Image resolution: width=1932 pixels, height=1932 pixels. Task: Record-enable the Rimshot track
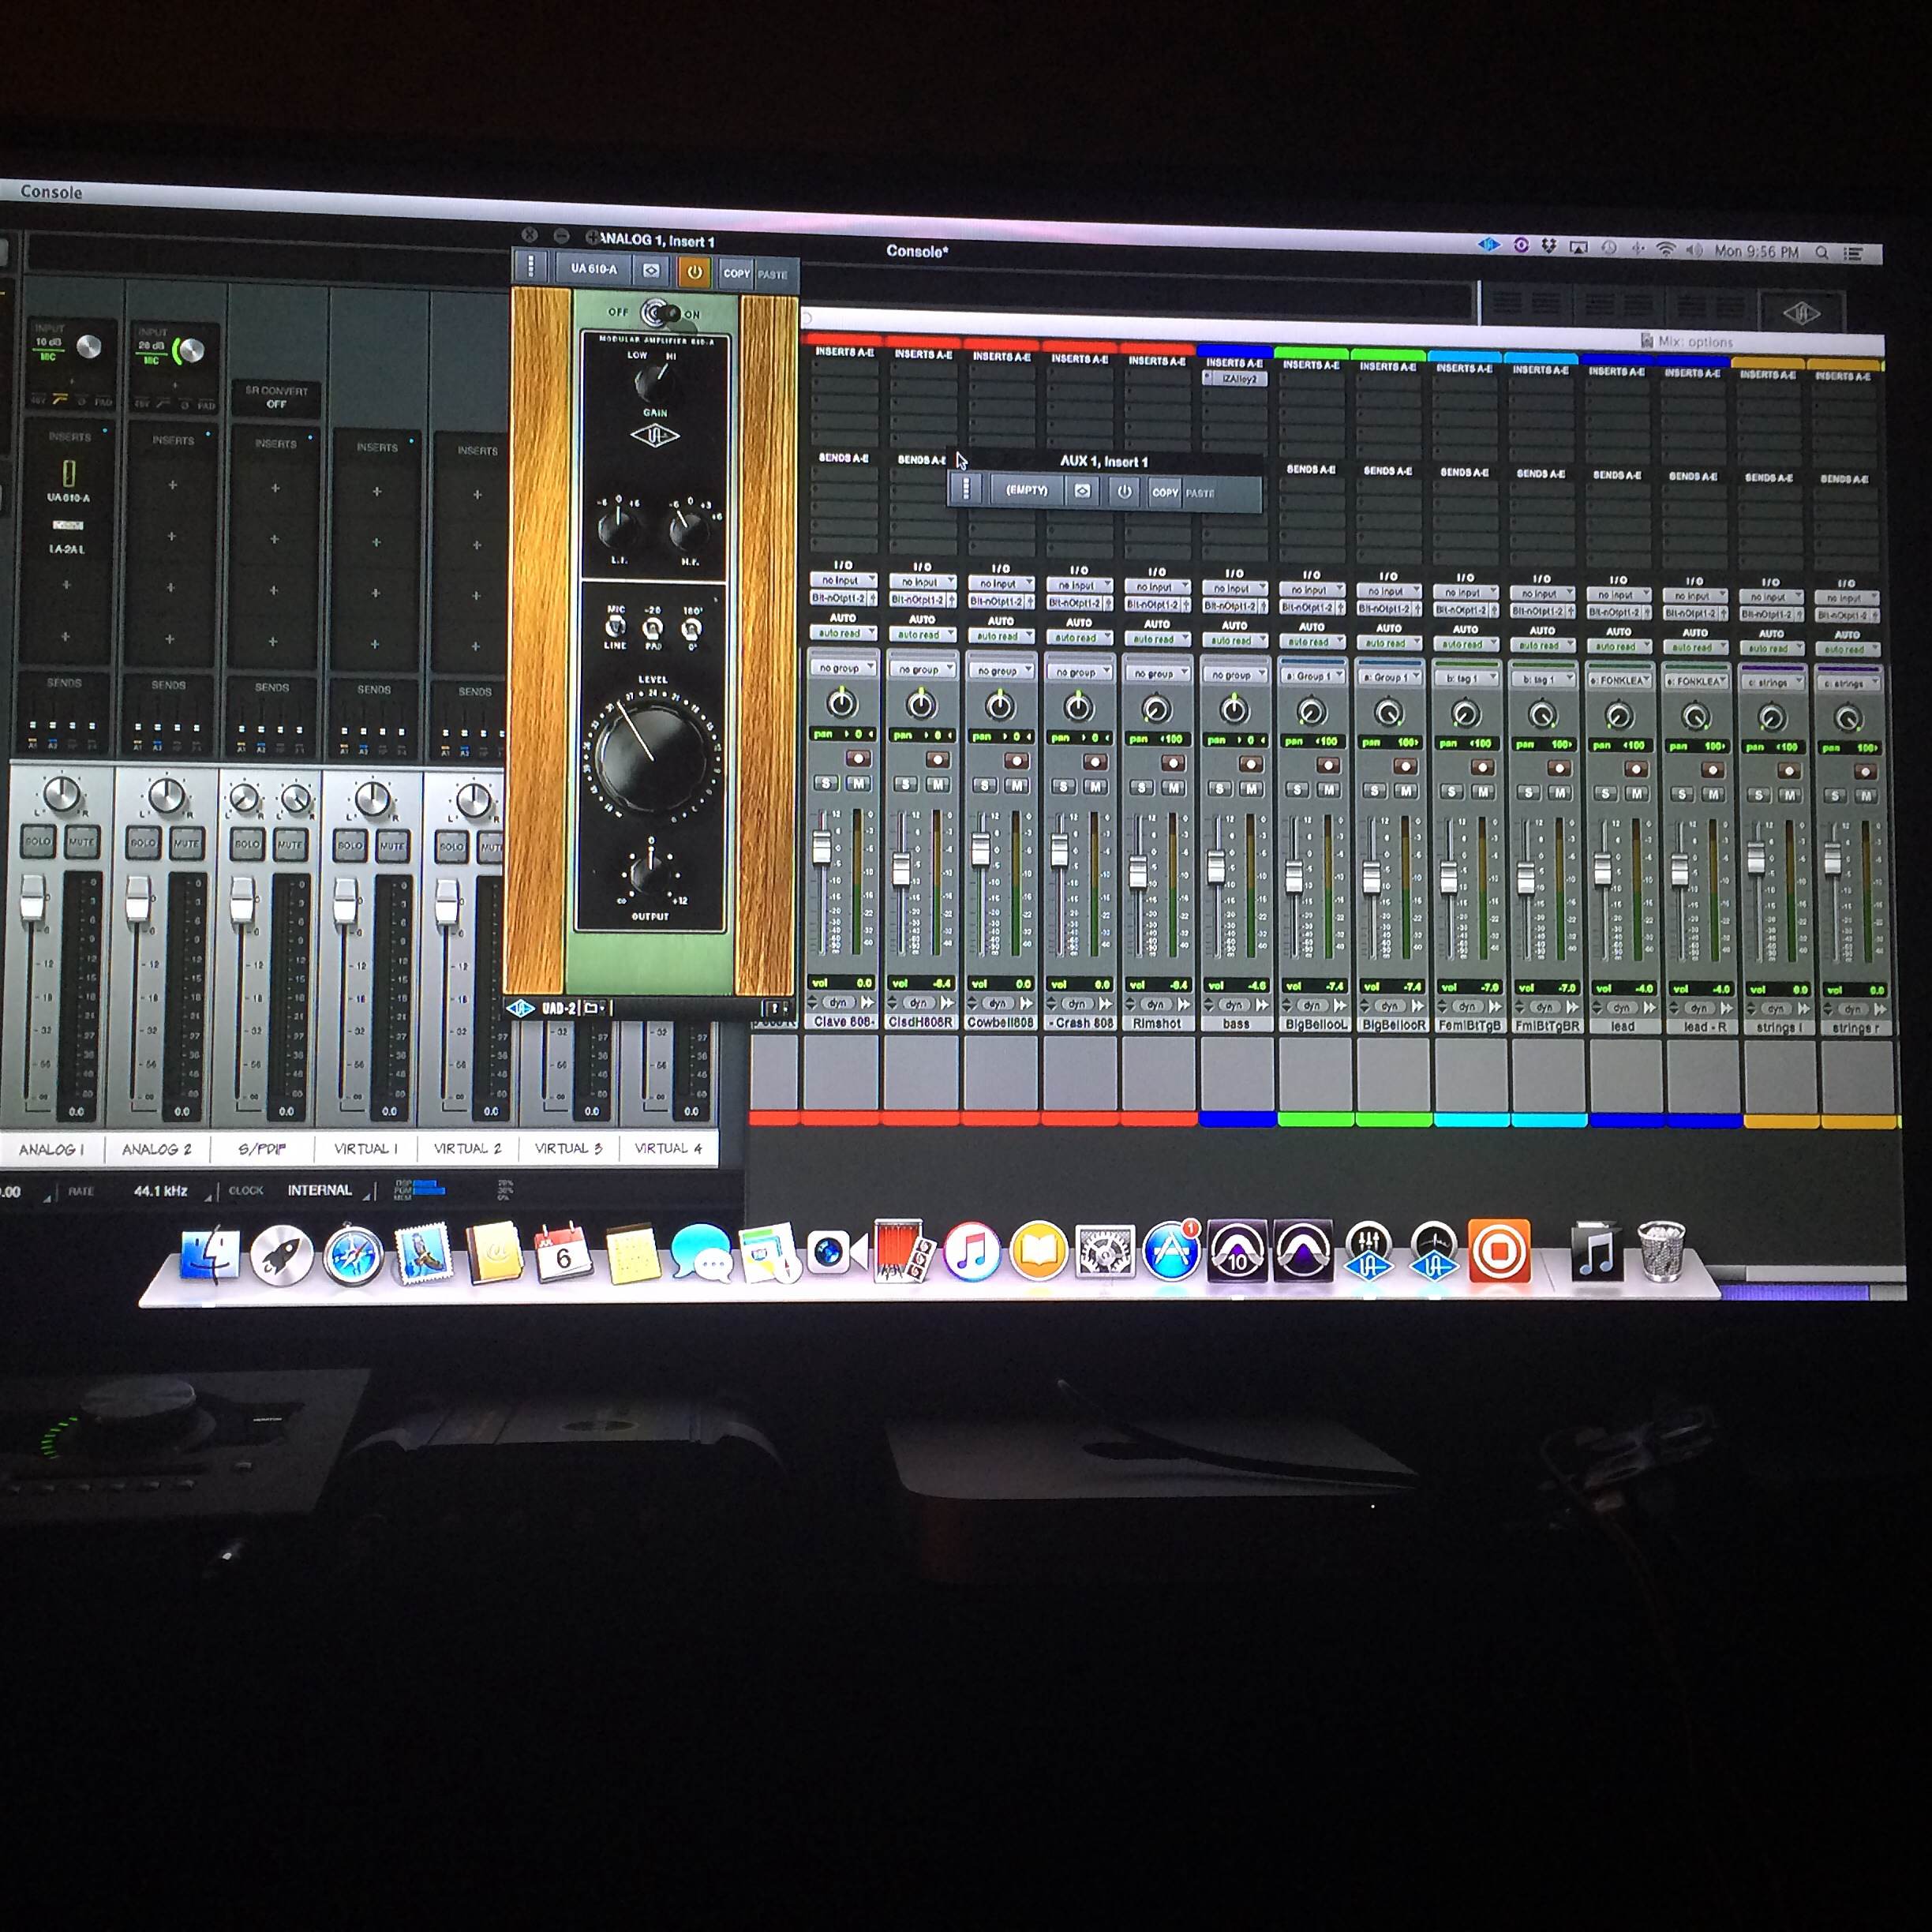click(1173, 763)
